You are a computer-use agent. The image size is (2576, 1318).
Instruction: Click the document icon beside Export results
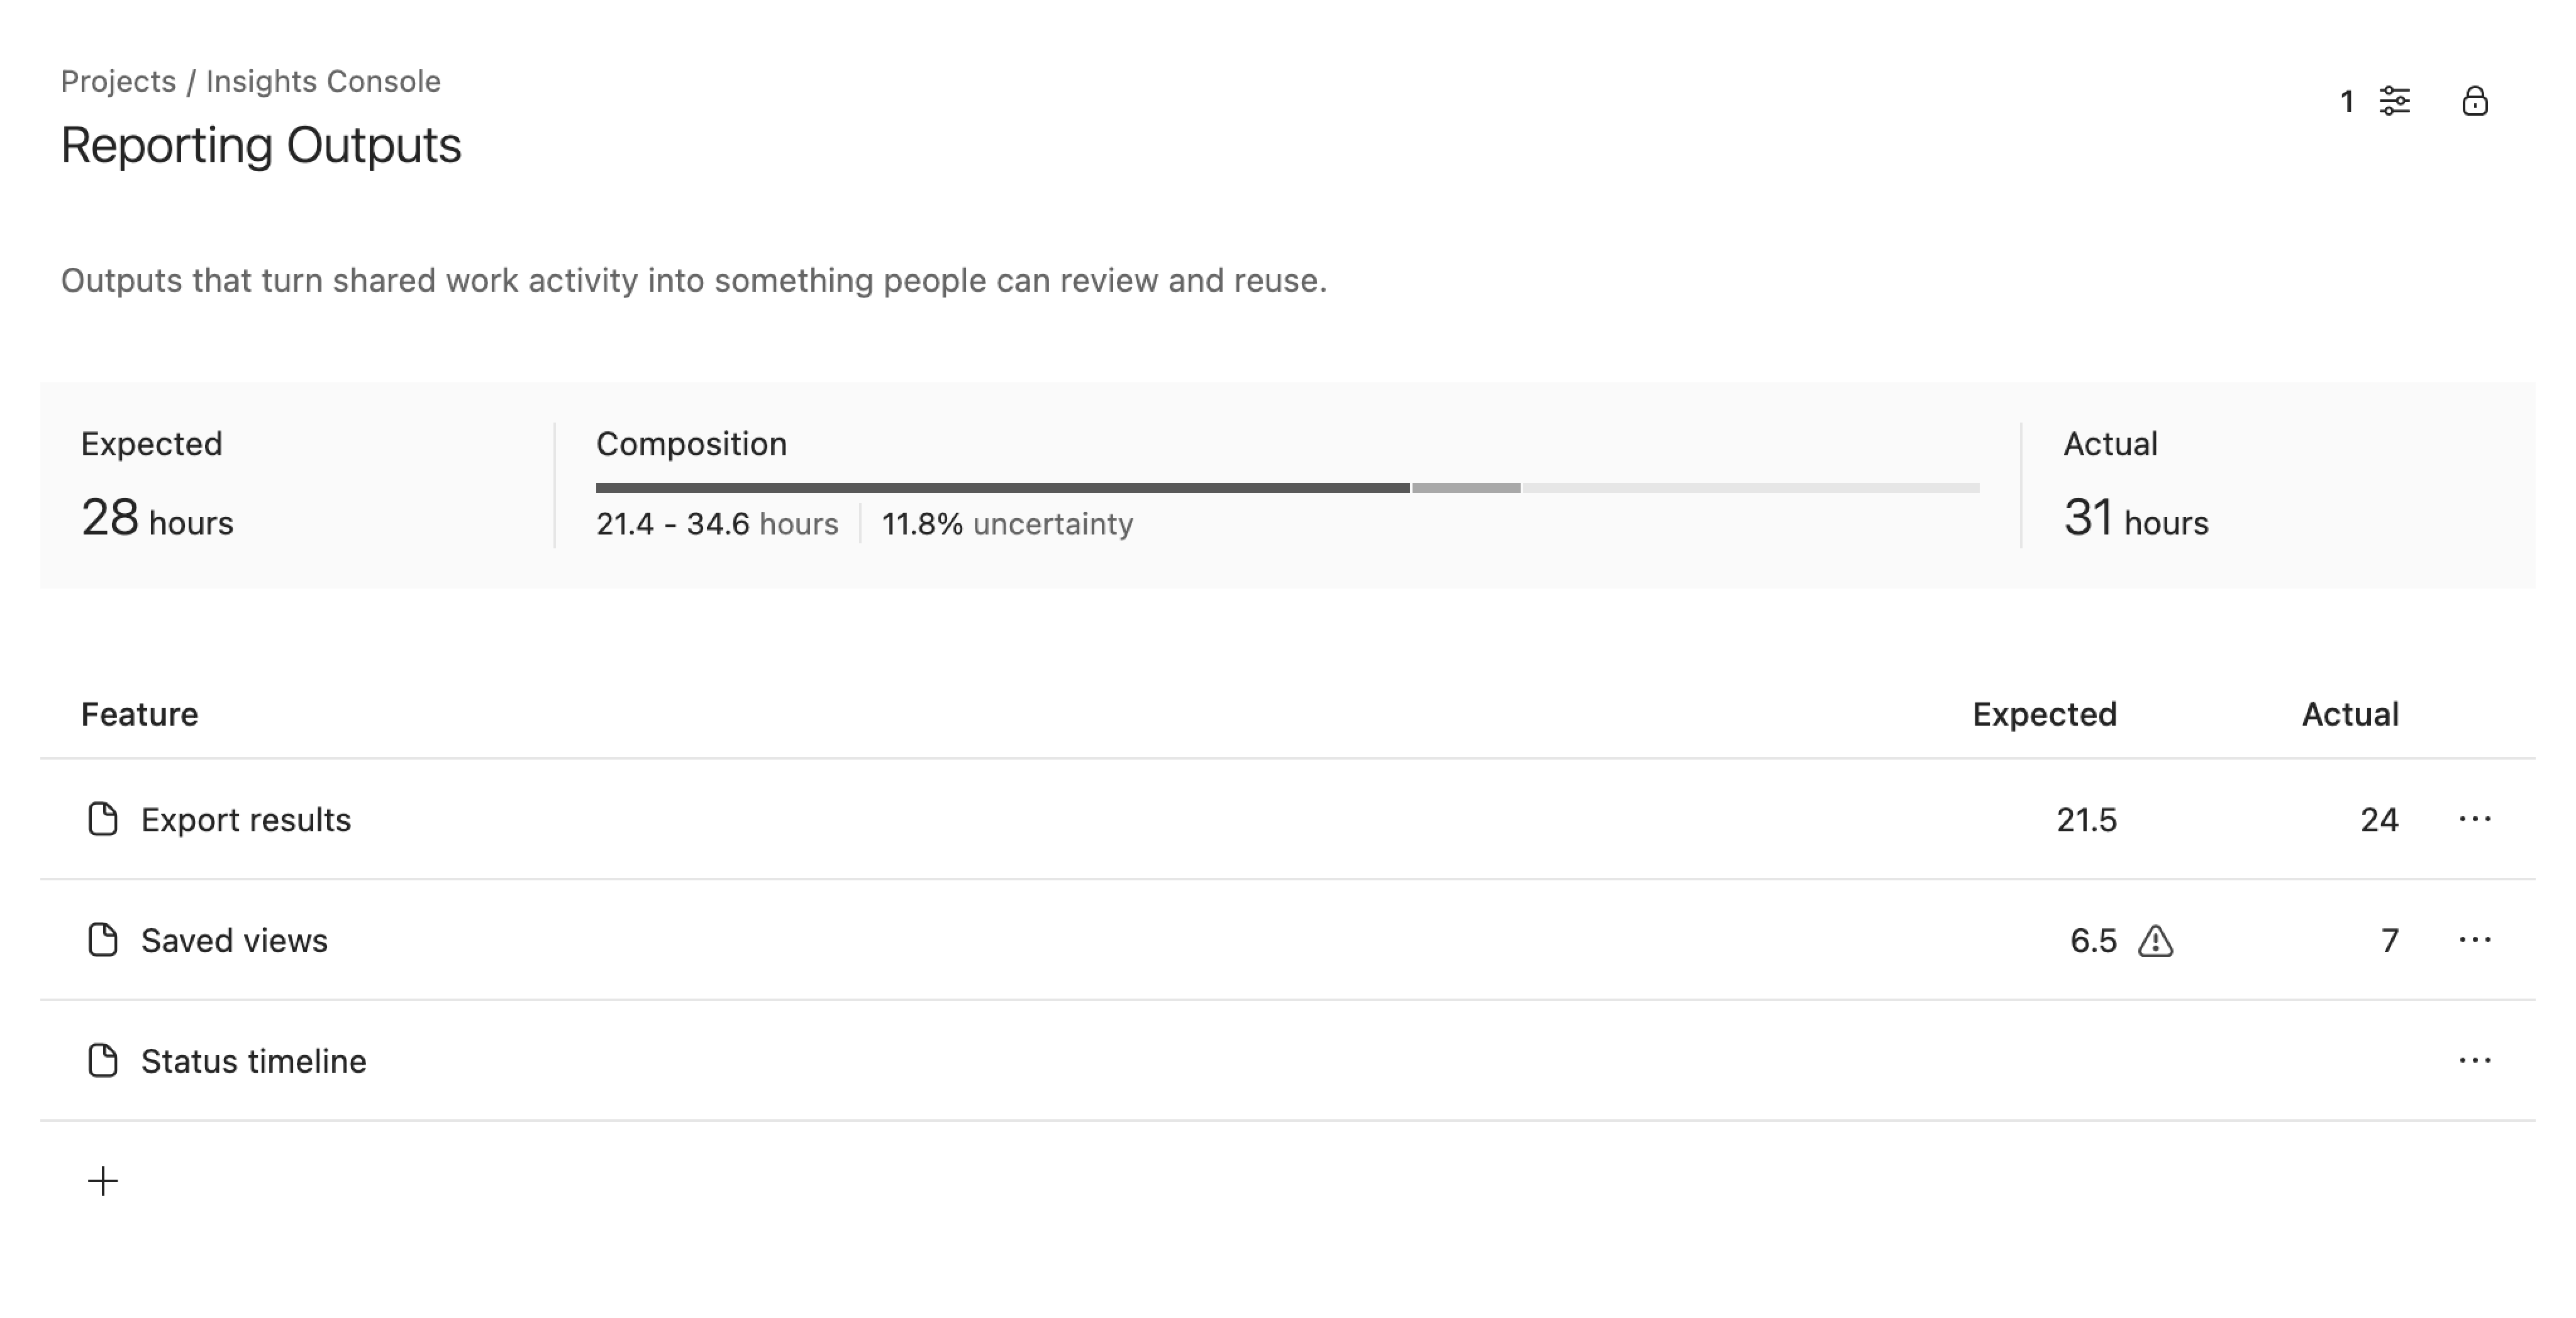103,819
